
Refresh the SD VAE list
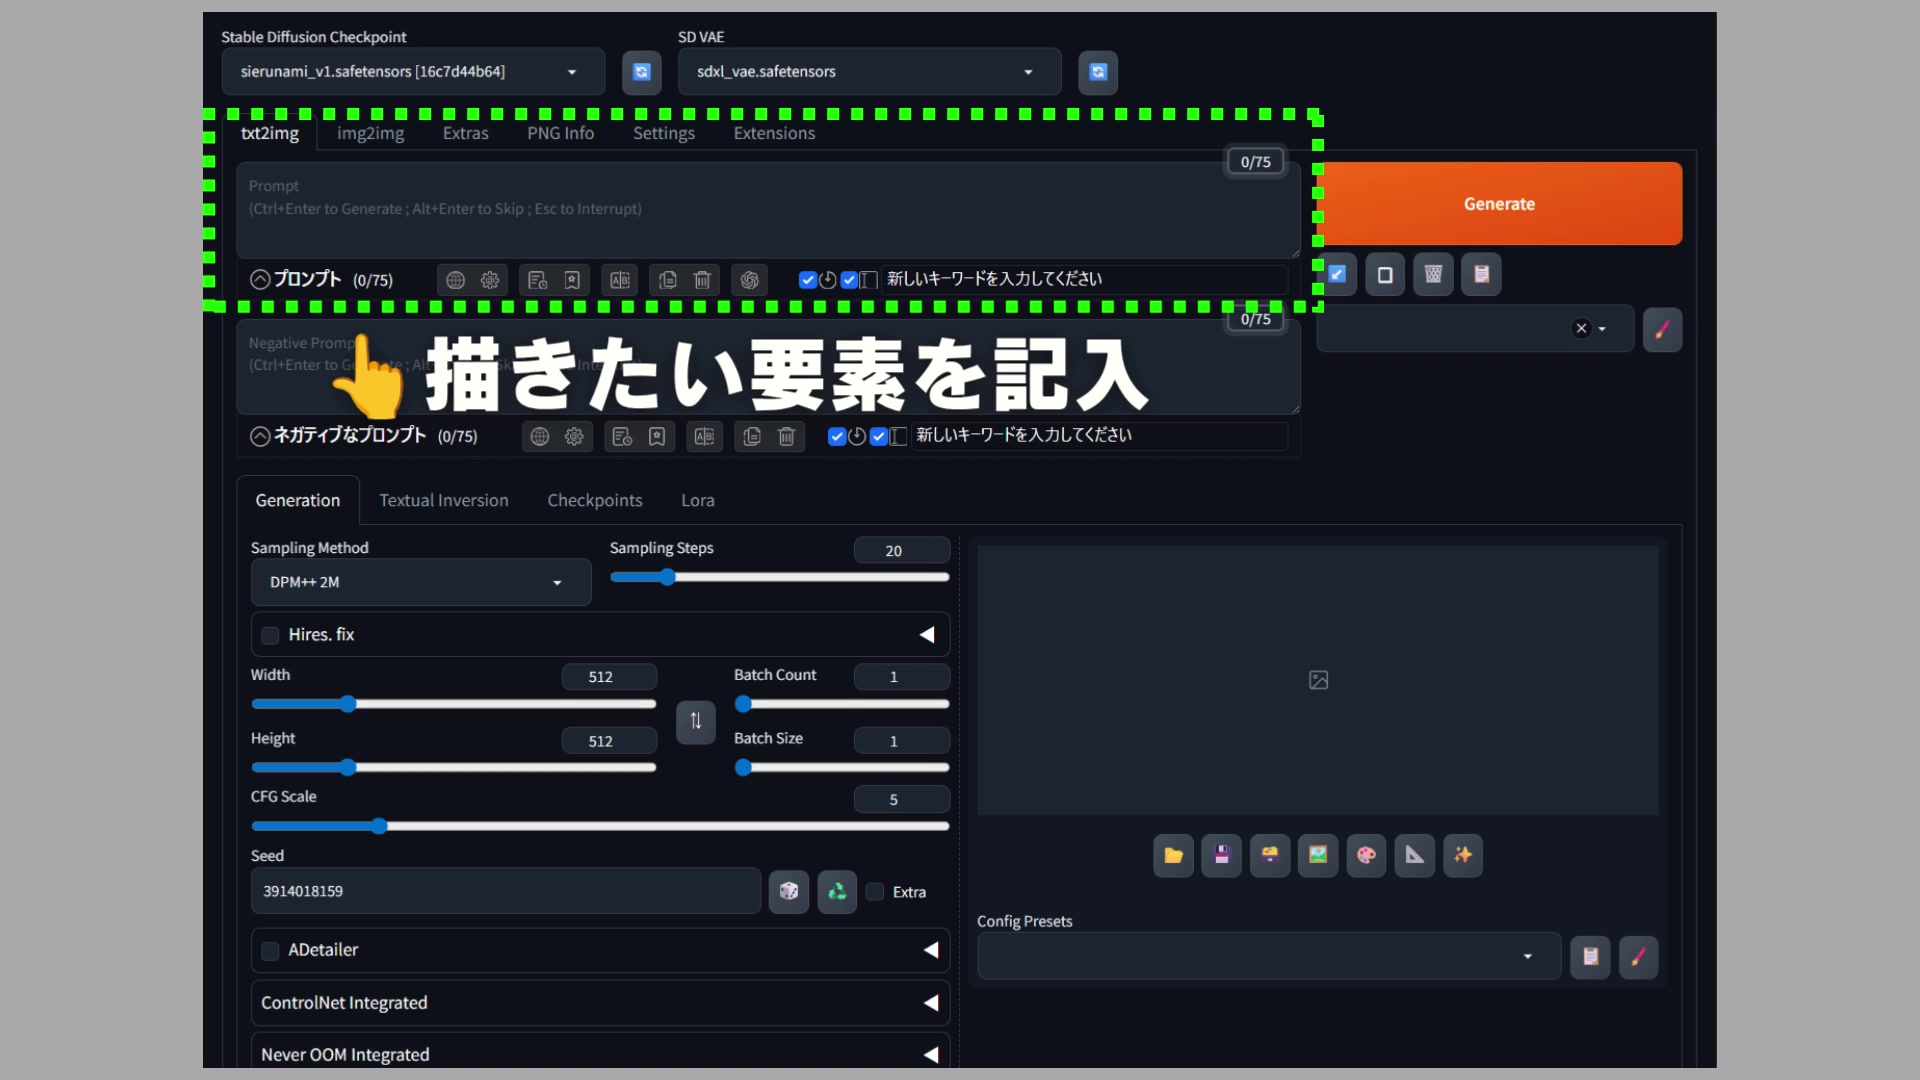pyautogui.click(x=1098, y=72)
